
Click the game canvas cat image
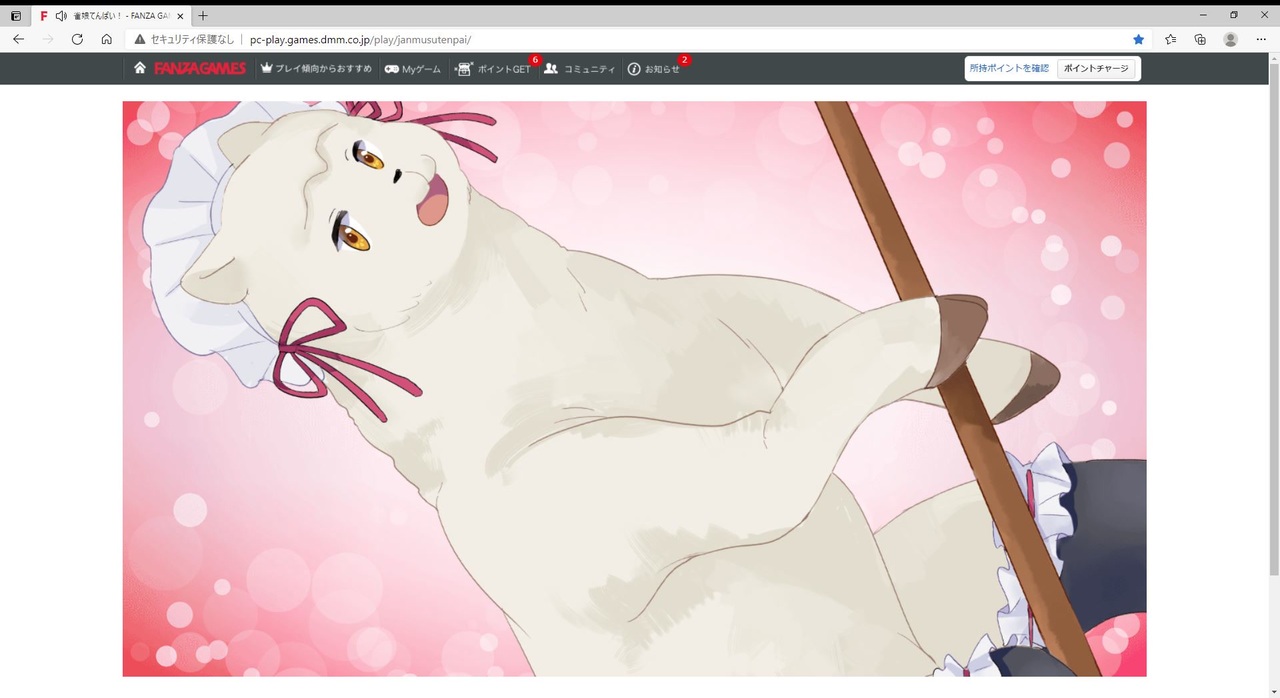[x=634, y=388]
